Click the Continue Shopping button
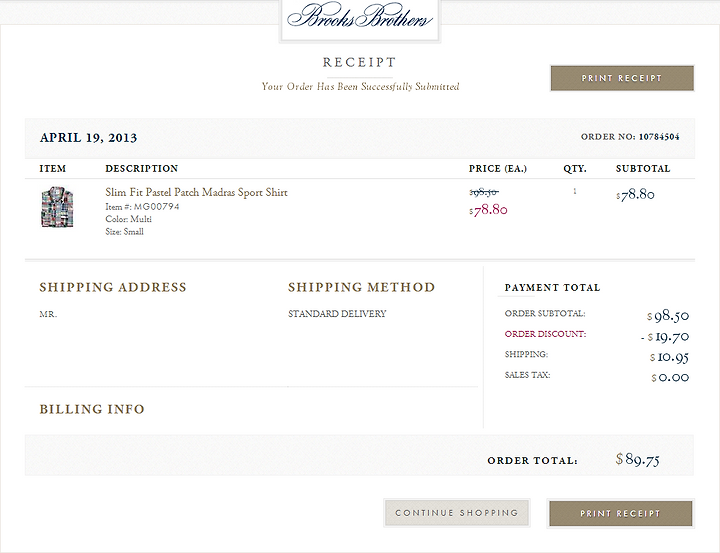 point(457,513)
